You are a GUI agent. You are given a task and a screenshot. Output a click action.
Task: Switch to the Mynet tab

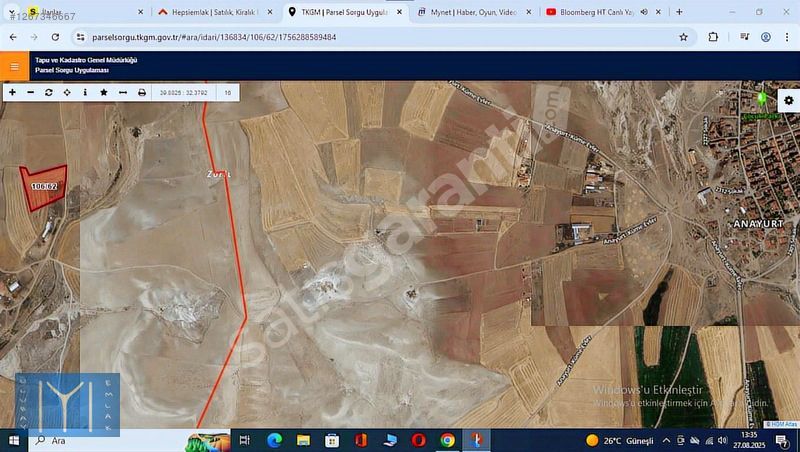pyautogui.click(x=475, y=12)
